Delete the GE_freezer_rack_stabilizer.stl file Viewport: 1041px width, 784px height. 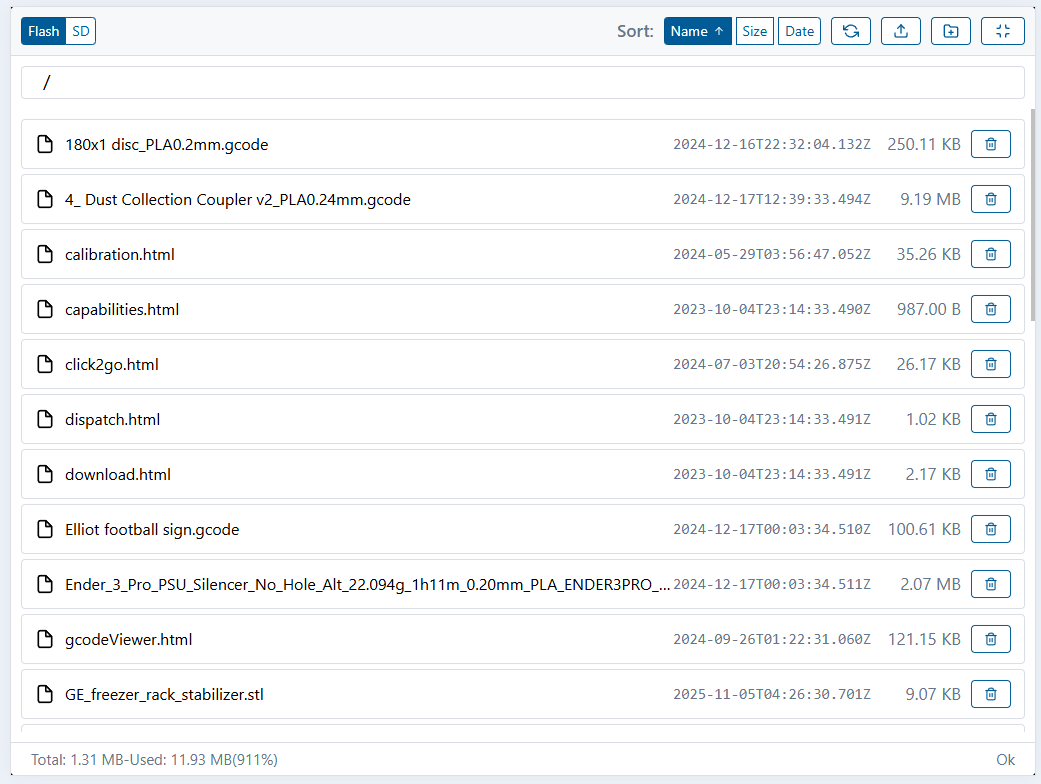click(990, 694)
